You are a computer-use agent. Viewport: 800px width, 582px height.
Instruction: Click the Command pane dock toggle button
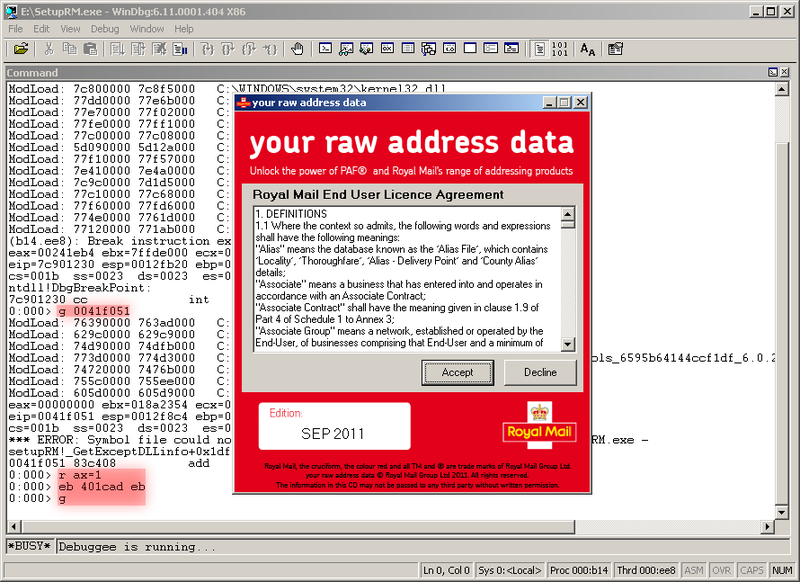[773, 72]
